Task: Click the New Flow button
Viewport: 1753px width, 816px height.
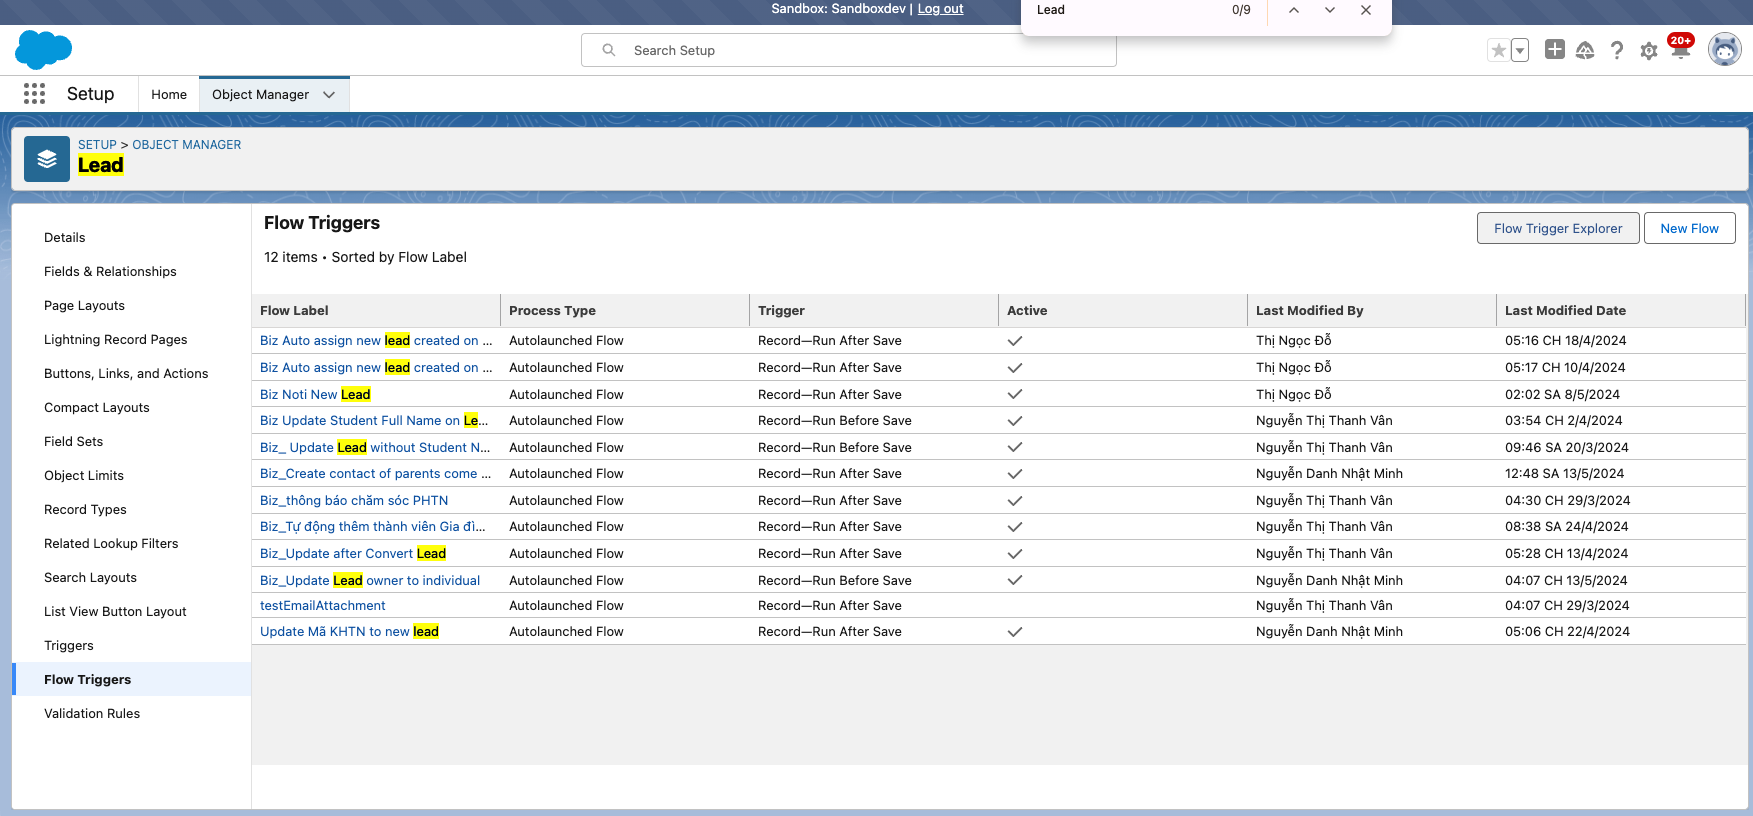Action: 1689,228
